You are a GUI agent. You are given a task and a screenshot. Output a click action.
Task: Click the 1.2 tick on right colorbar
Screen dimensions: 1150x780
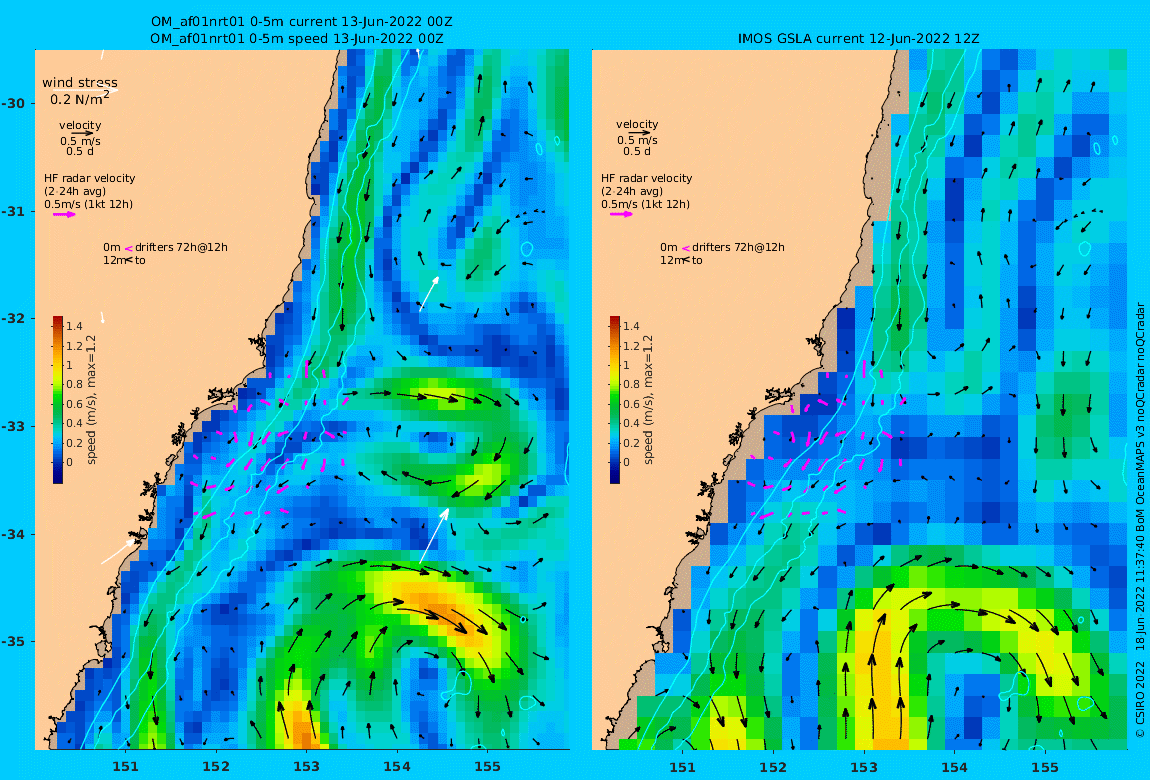(631, 345)
